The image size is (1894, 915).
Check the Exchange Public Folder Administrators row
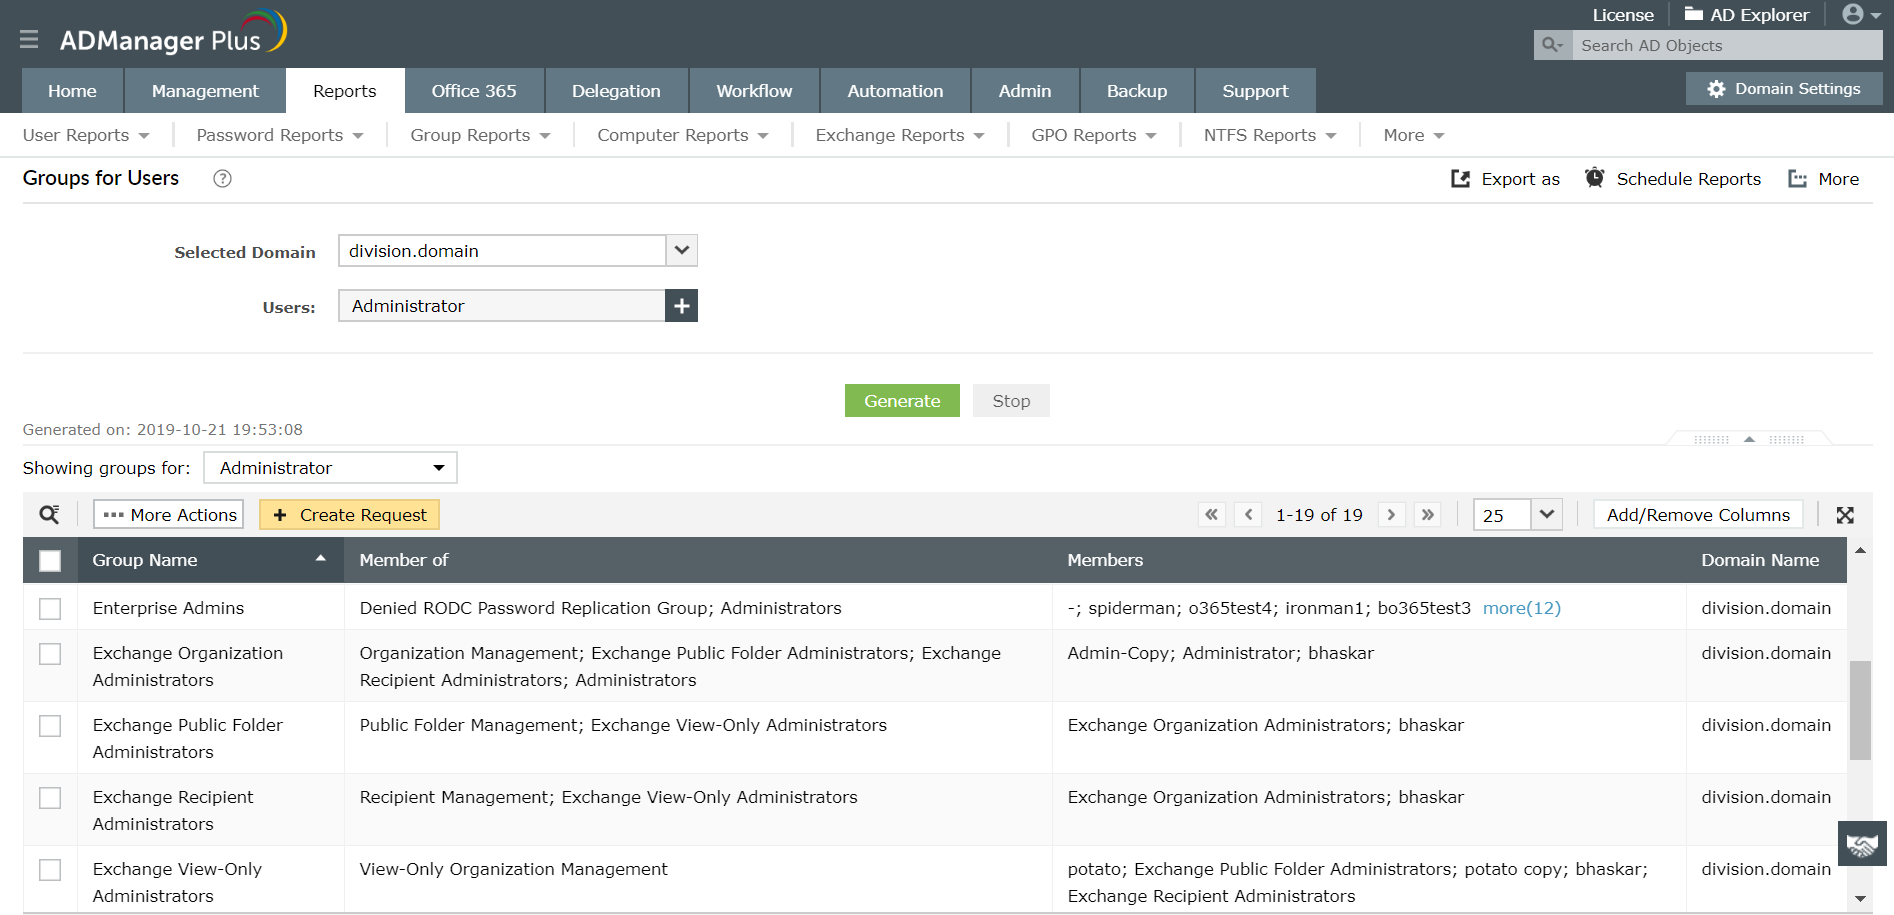tap(50, 726)
